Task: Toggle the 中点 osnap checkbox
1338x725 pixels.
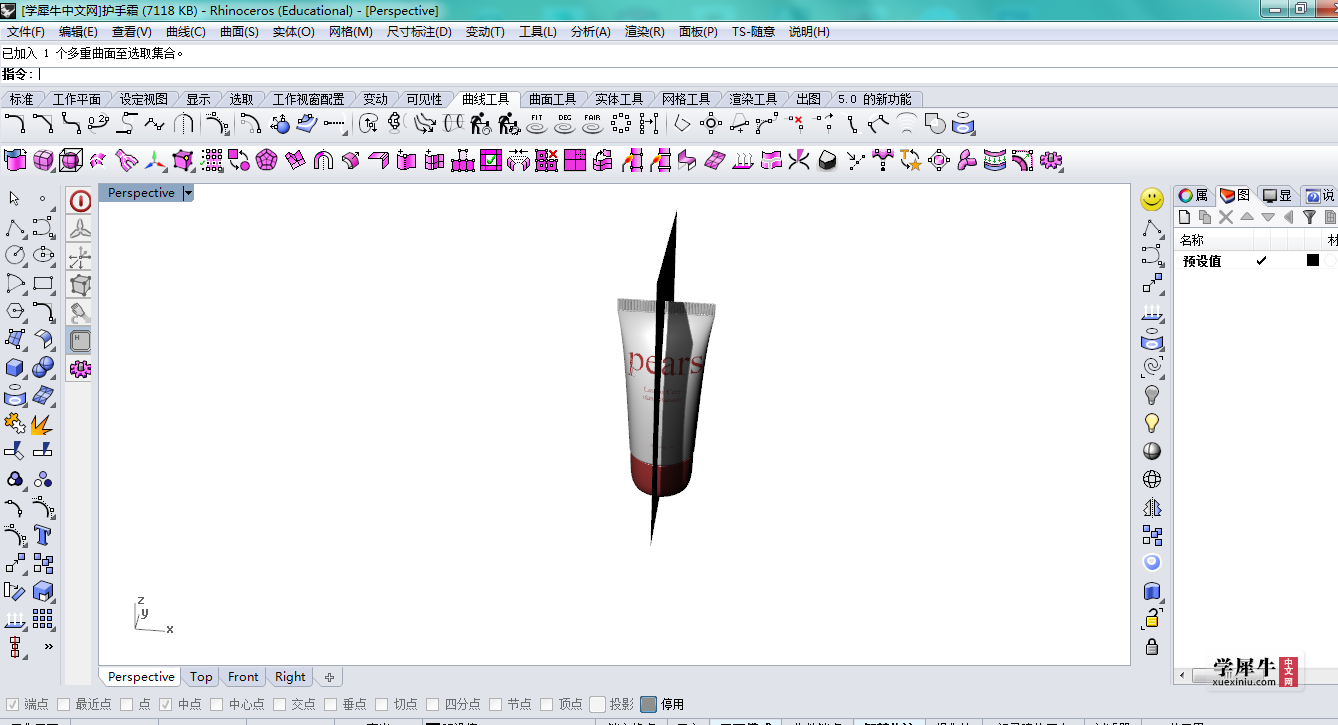Action: point(165,704)
